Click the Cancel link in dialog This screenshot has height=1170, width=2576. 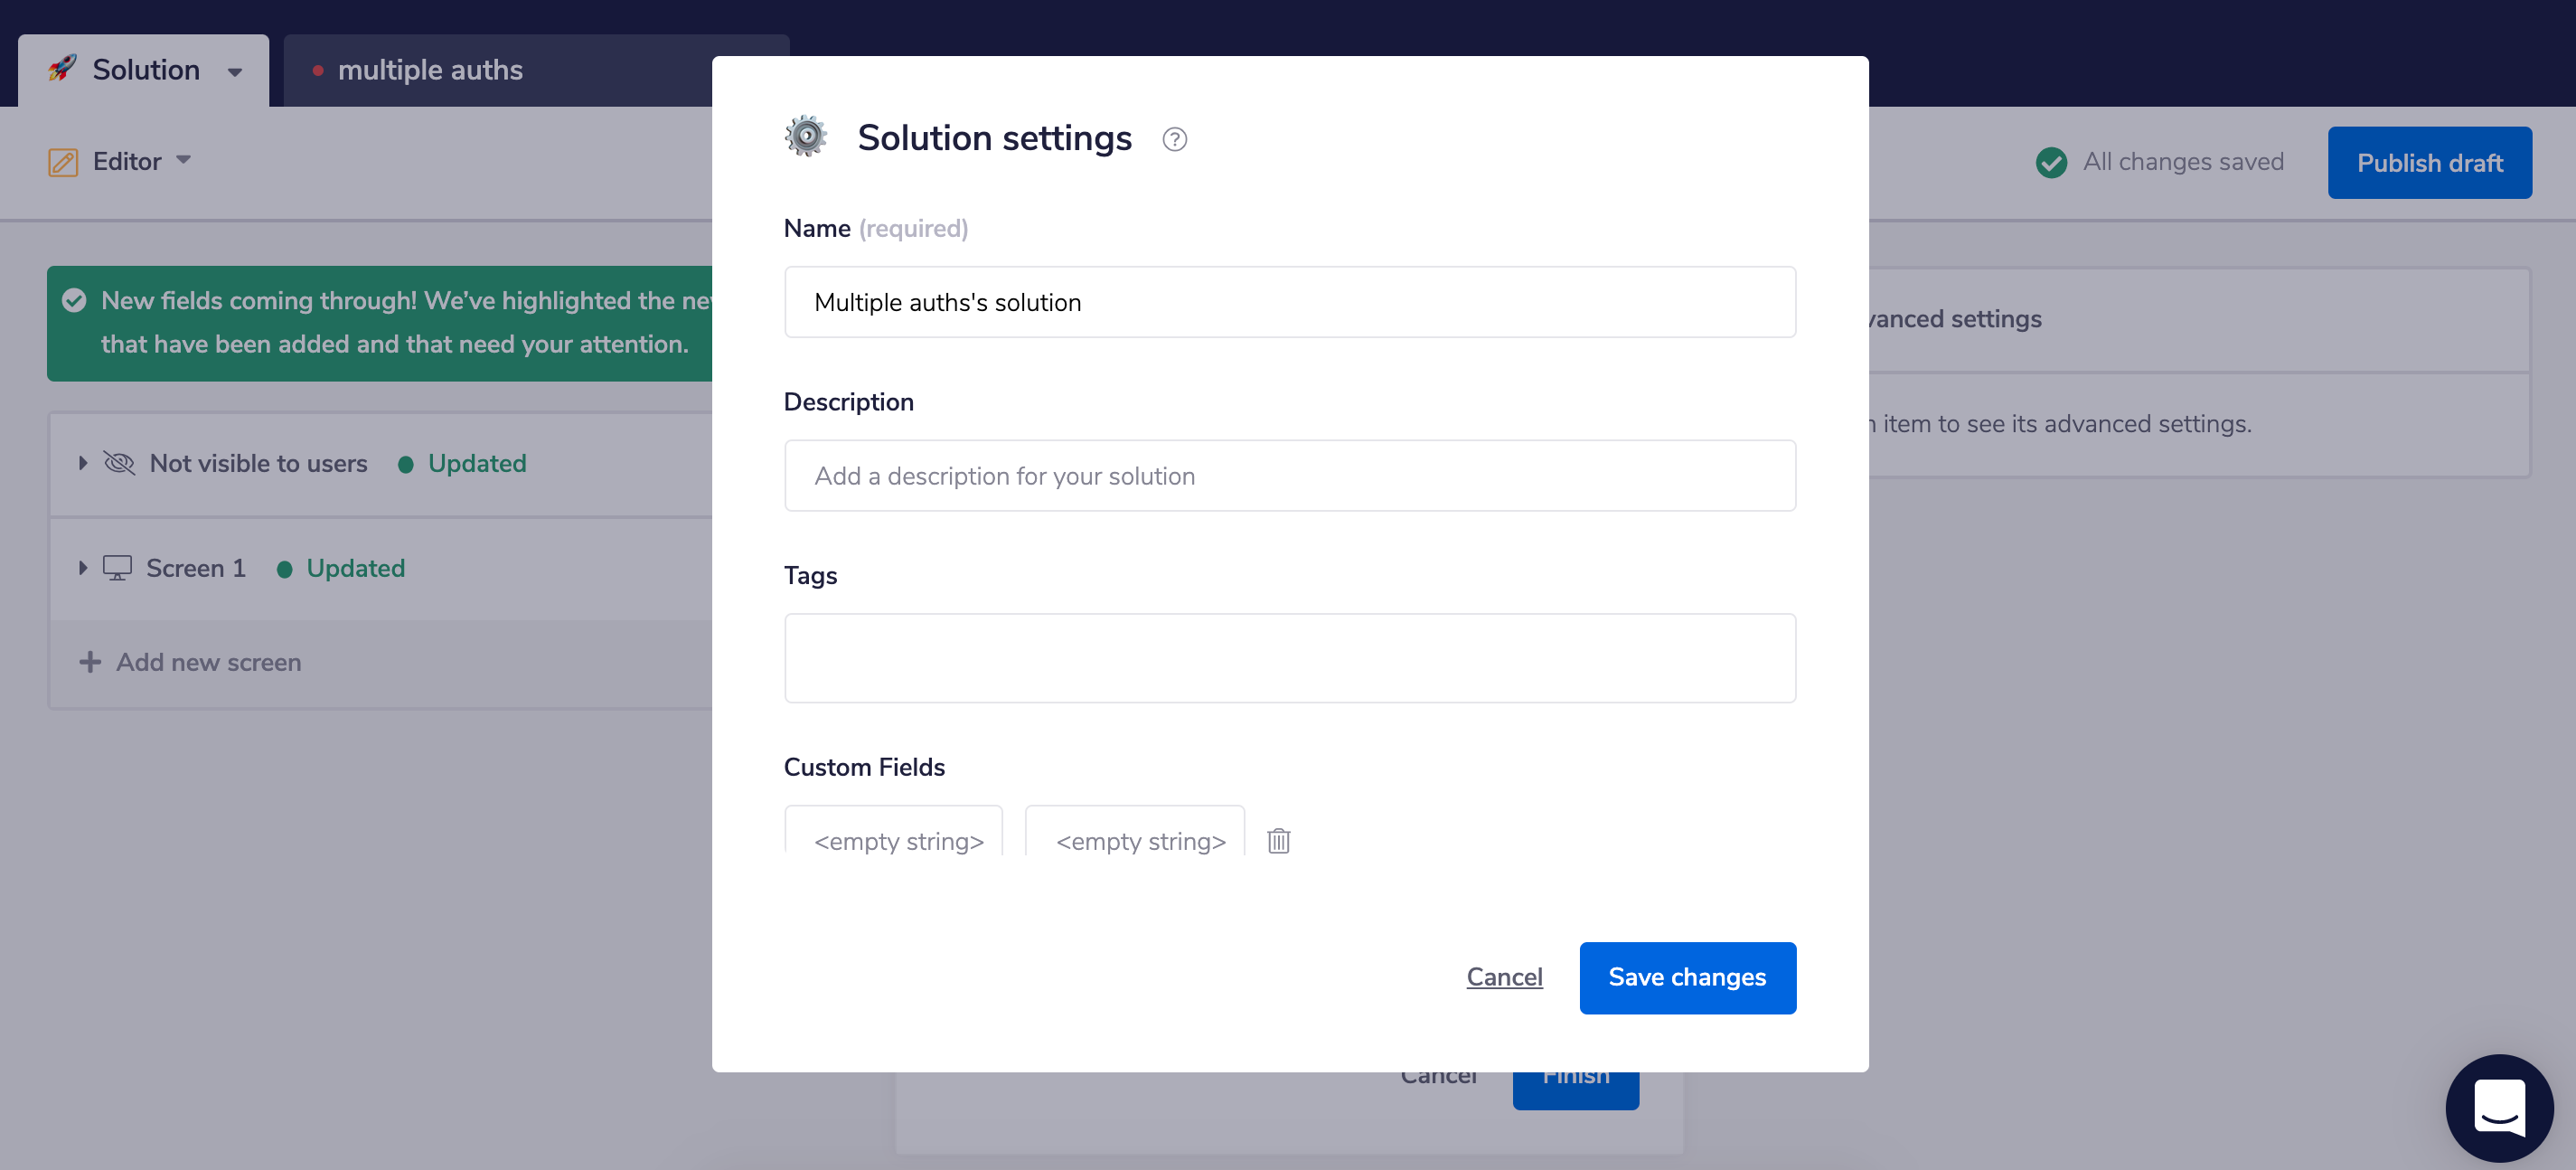[x=1503, y=977]
